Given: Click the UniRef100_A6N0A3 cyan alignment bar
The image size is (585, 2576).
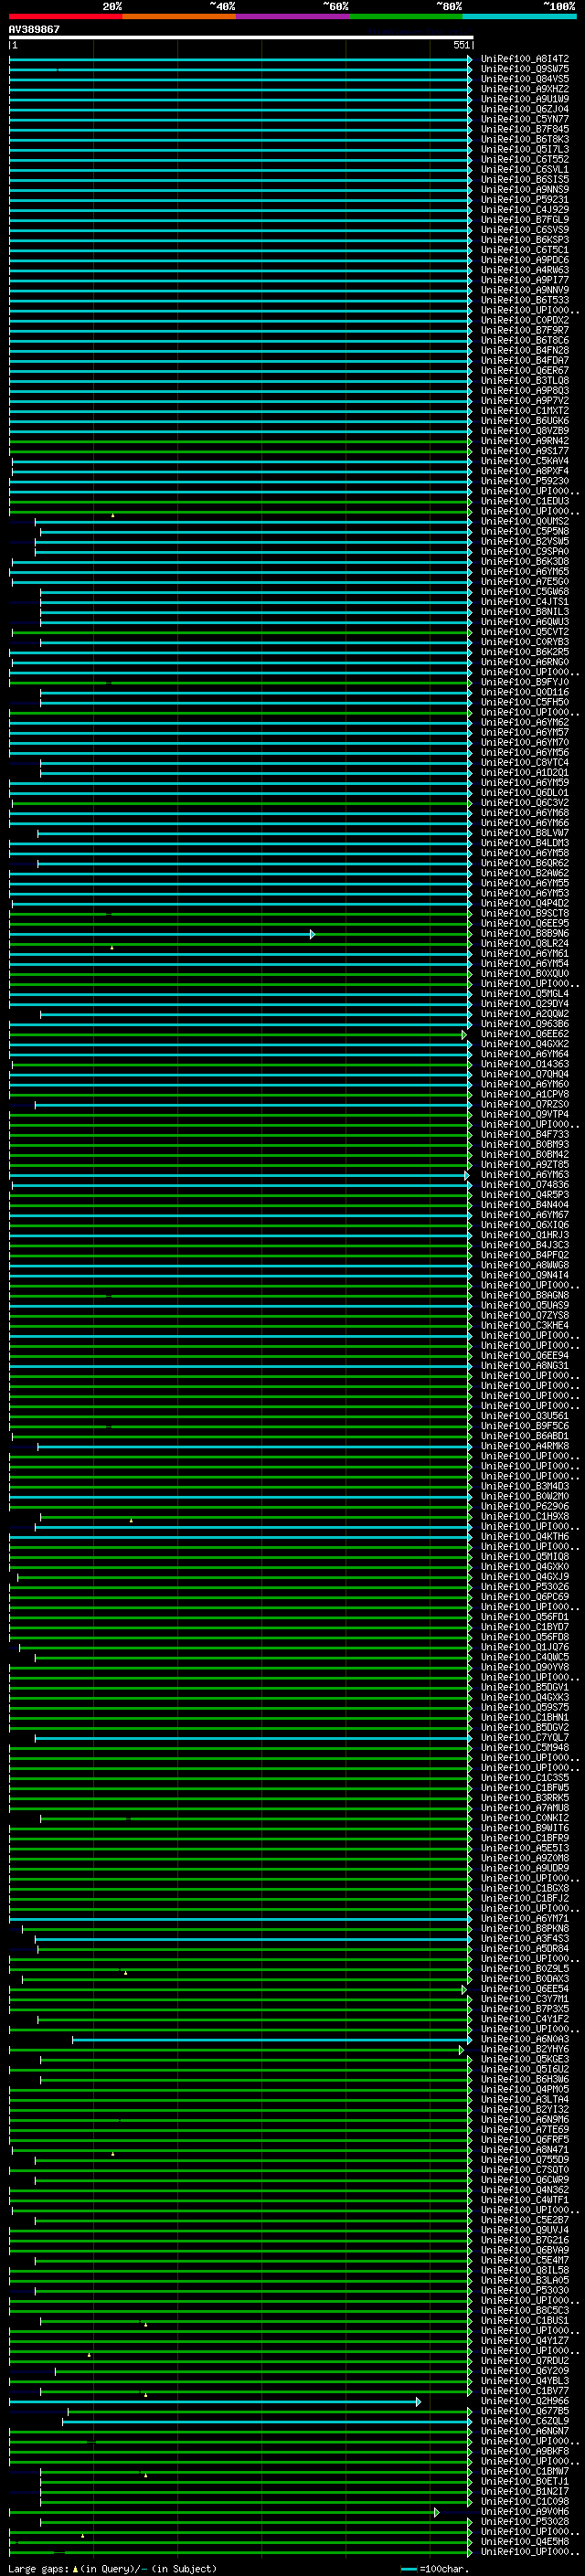Looking at the screenshot, I should [270, 2040].
